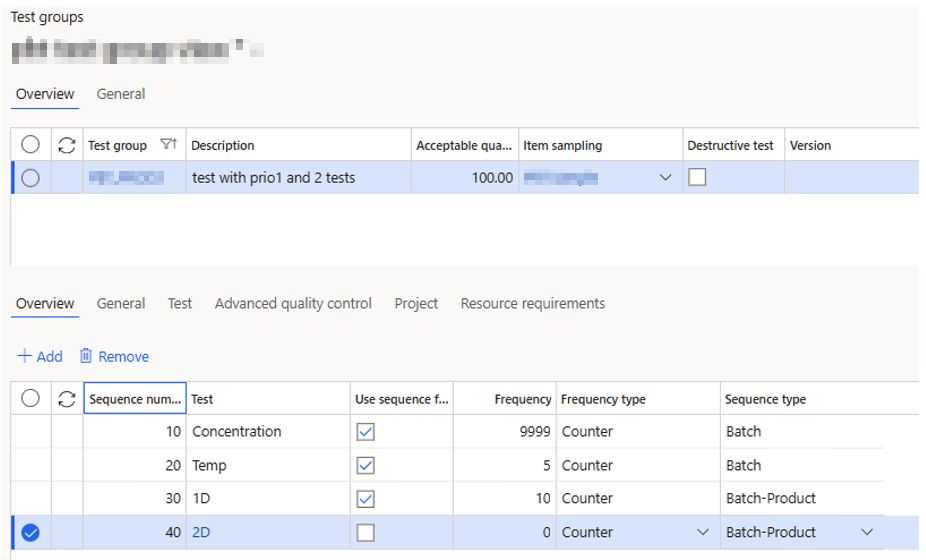Viewport: 926px width, 560px height.
Task: Open the Resource requirements tab
Action: point(532,303)
